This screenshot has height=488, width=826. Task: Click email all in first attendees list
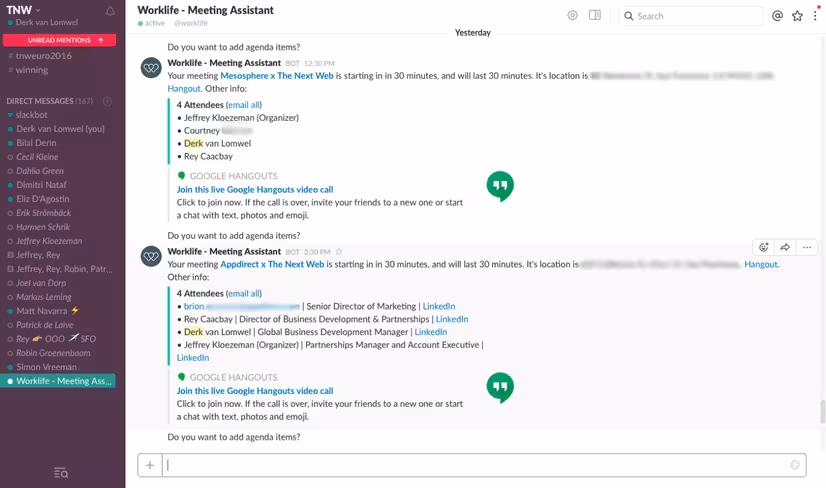(243, 105)
